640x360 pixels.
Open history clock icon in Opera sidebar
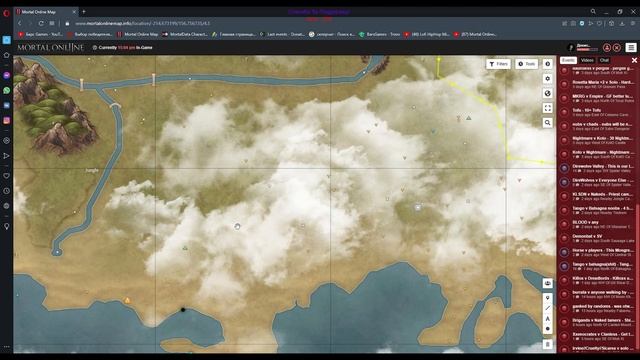(7, 191)
